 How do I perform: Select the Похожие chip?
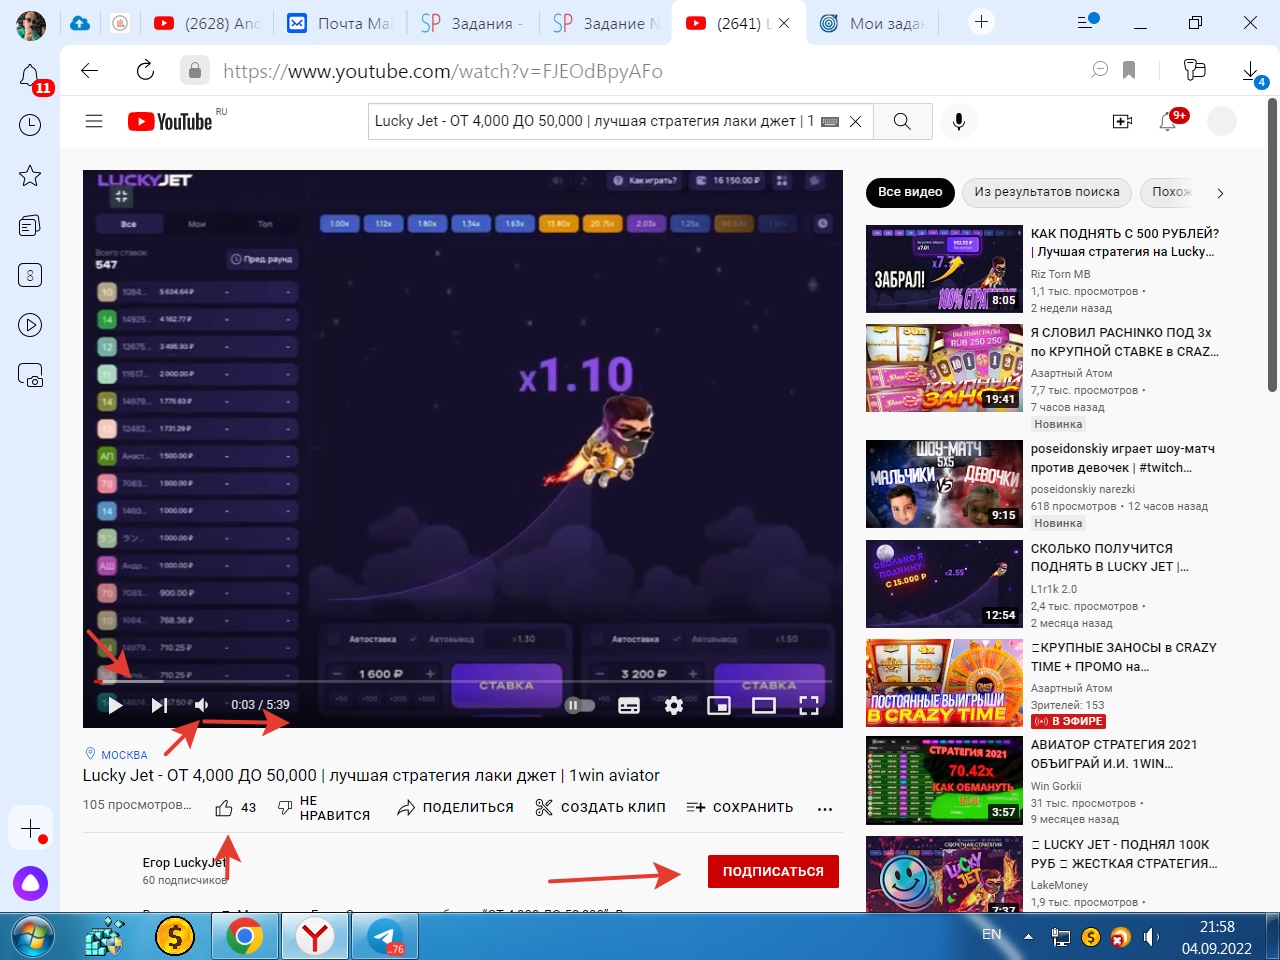tap(1171, 192)
